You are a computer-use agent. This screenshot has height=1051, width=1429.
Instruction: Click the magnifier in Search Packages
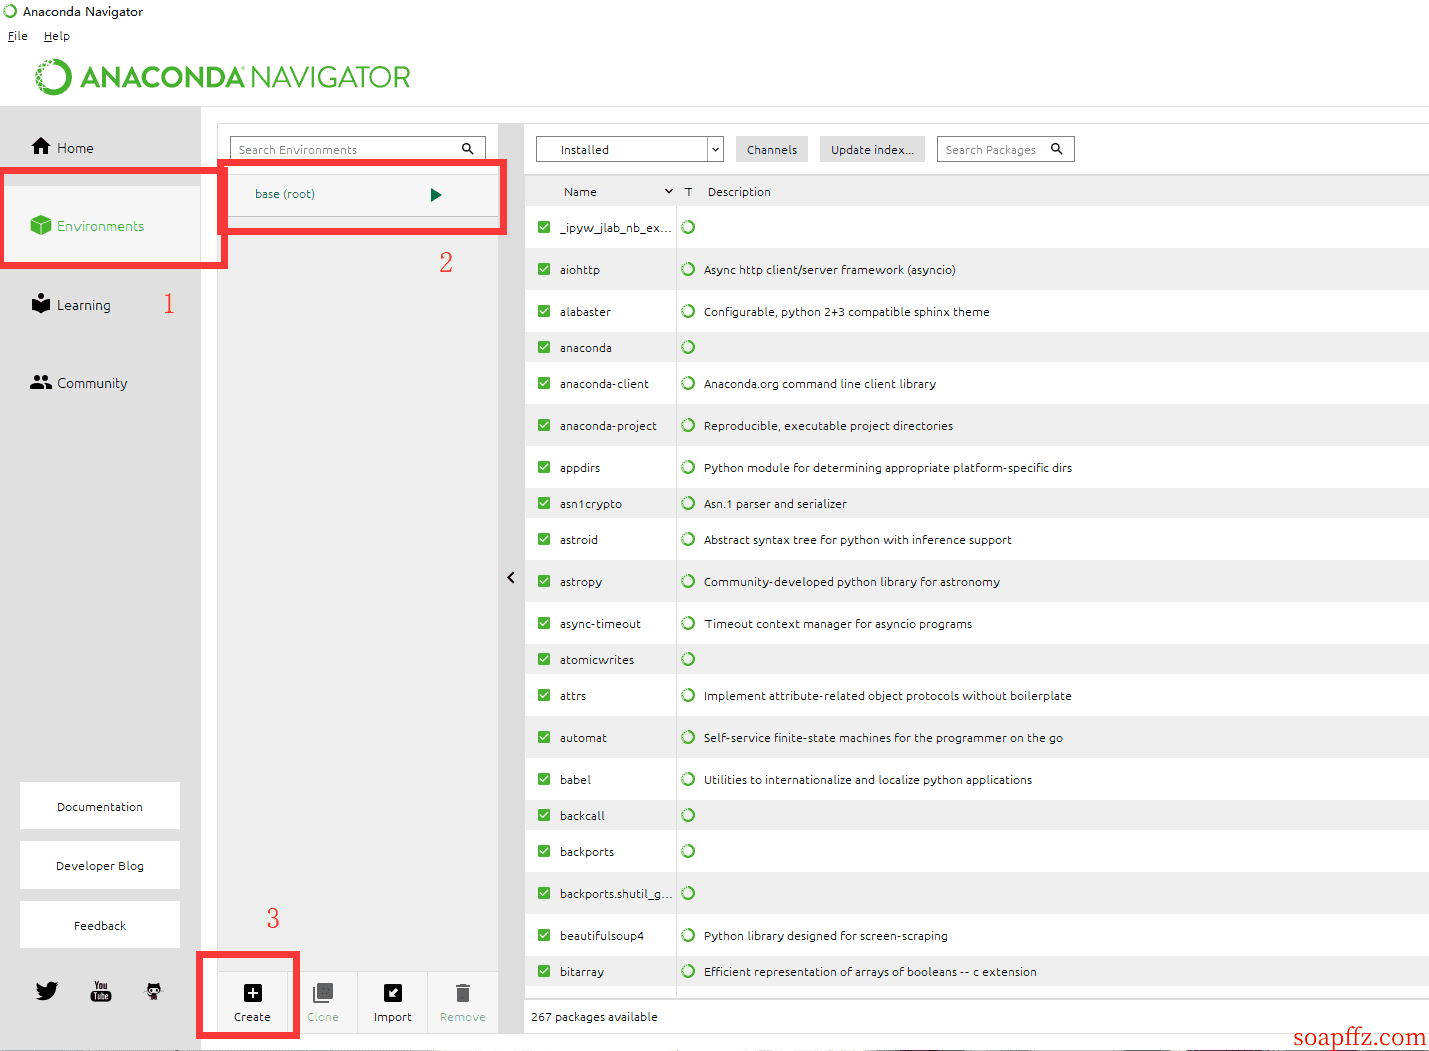1056,149
